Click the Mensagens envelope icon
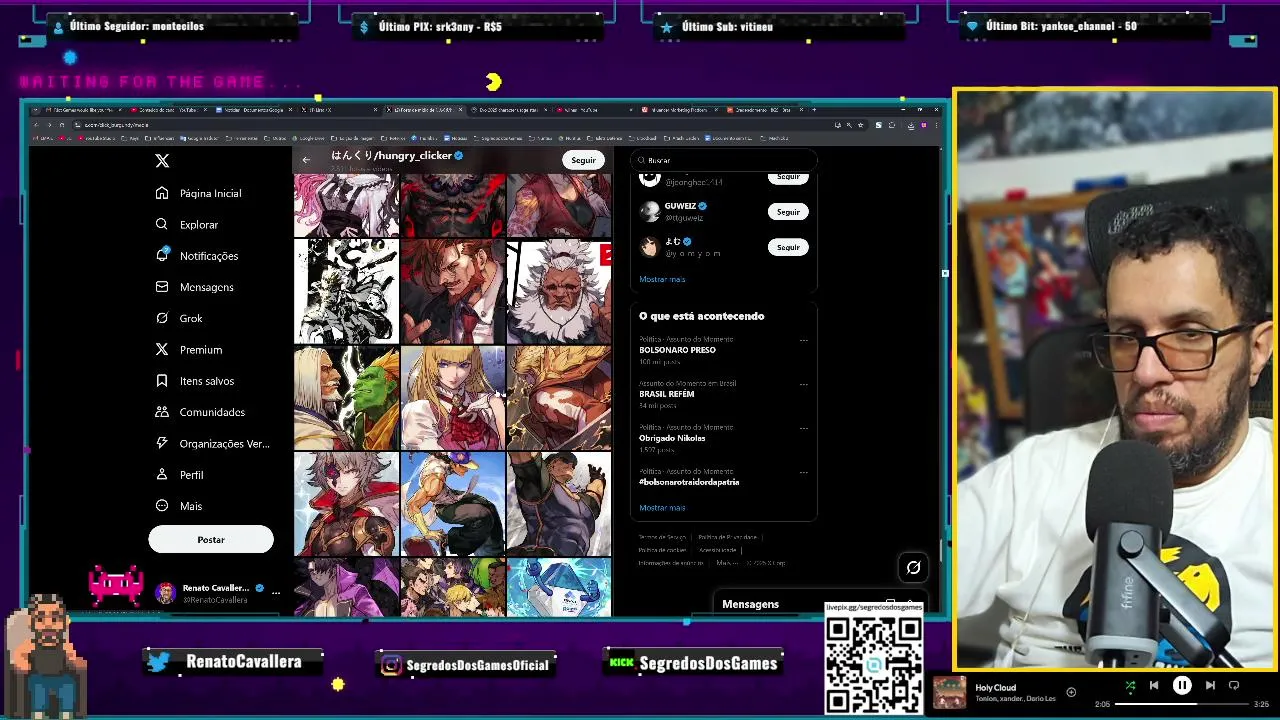 [x=162, y=287]
